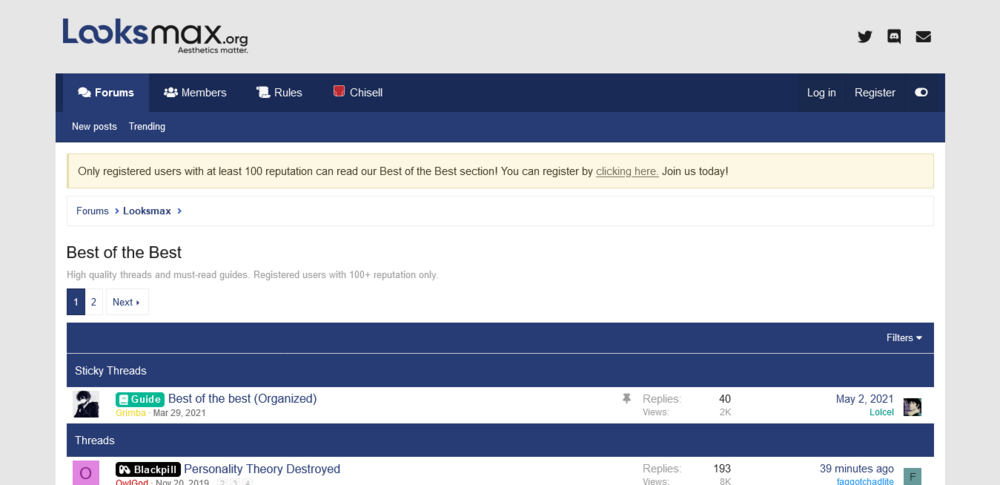Open New posts sub-navigation link
This screenshot has height=485, width=1000.
(94, 126)
